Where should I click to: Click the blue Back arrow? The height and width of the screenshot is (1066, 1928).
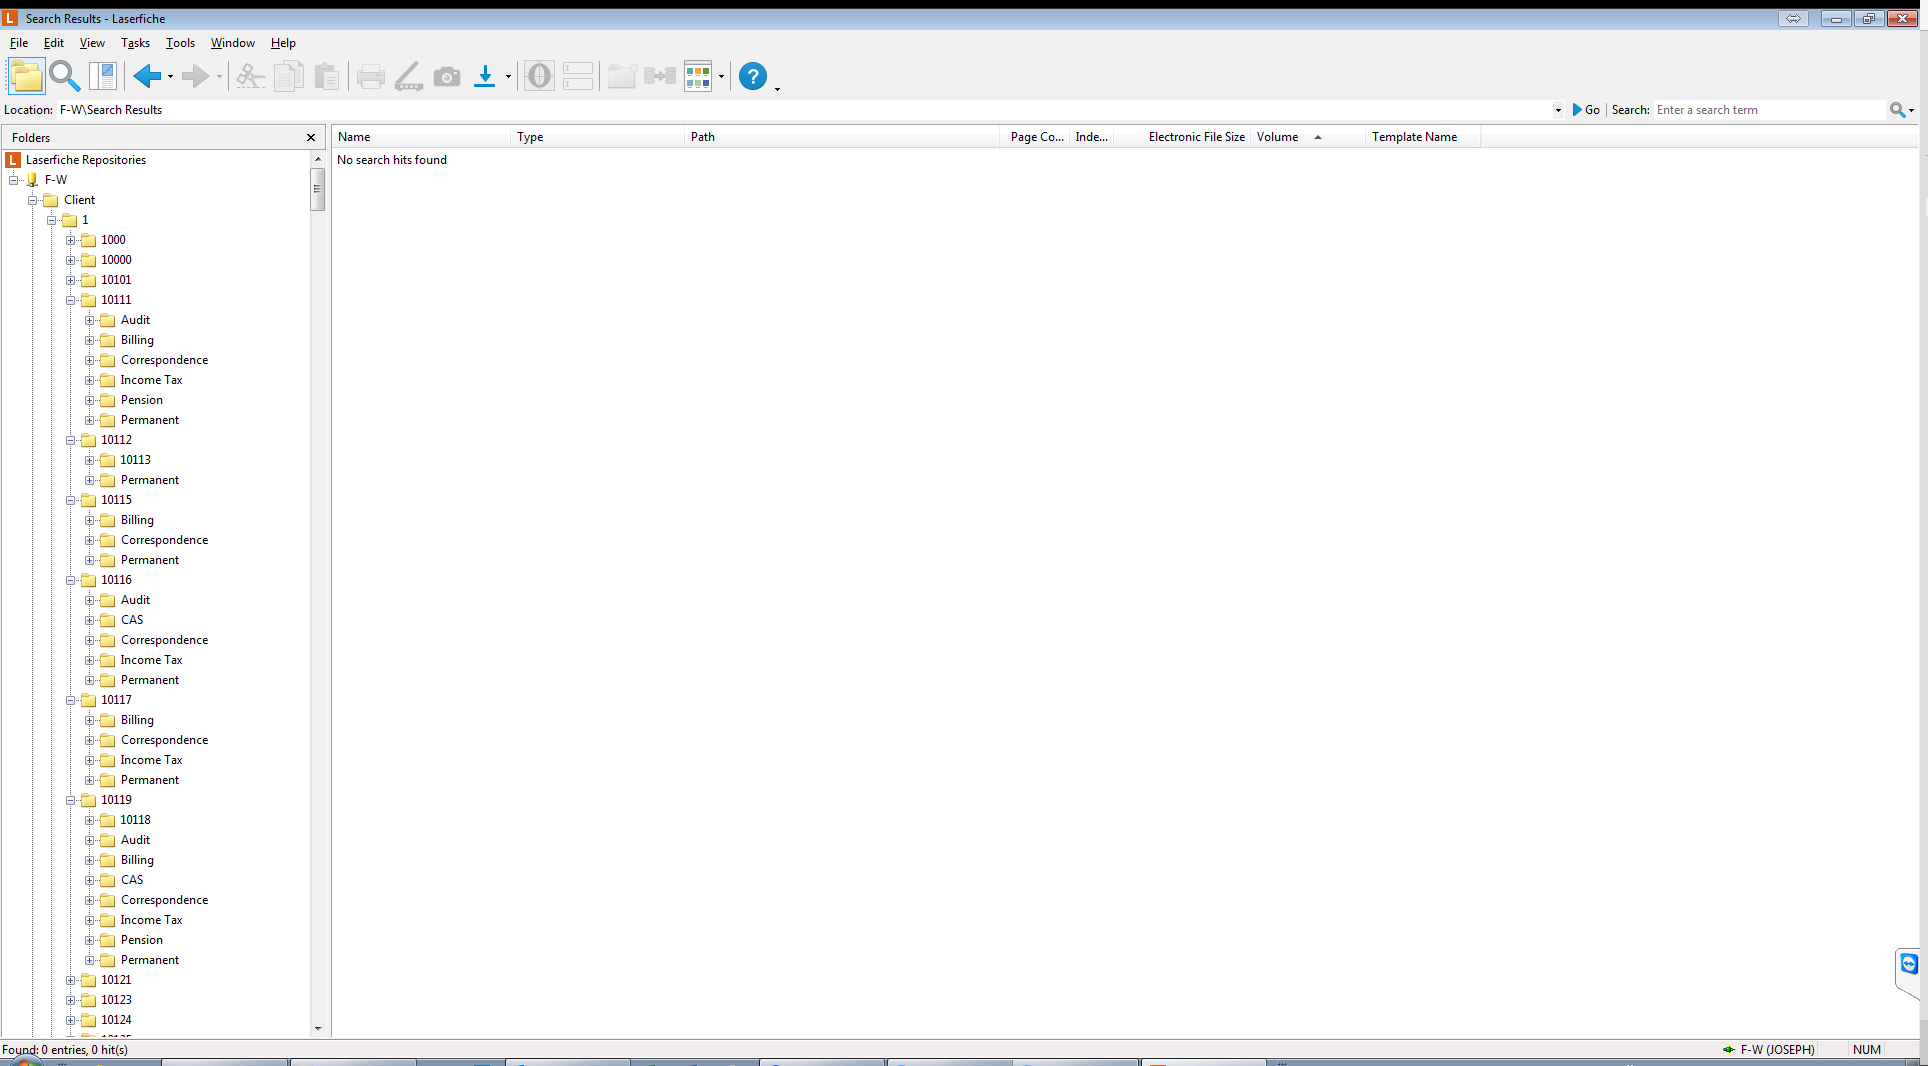coord(147,76)
